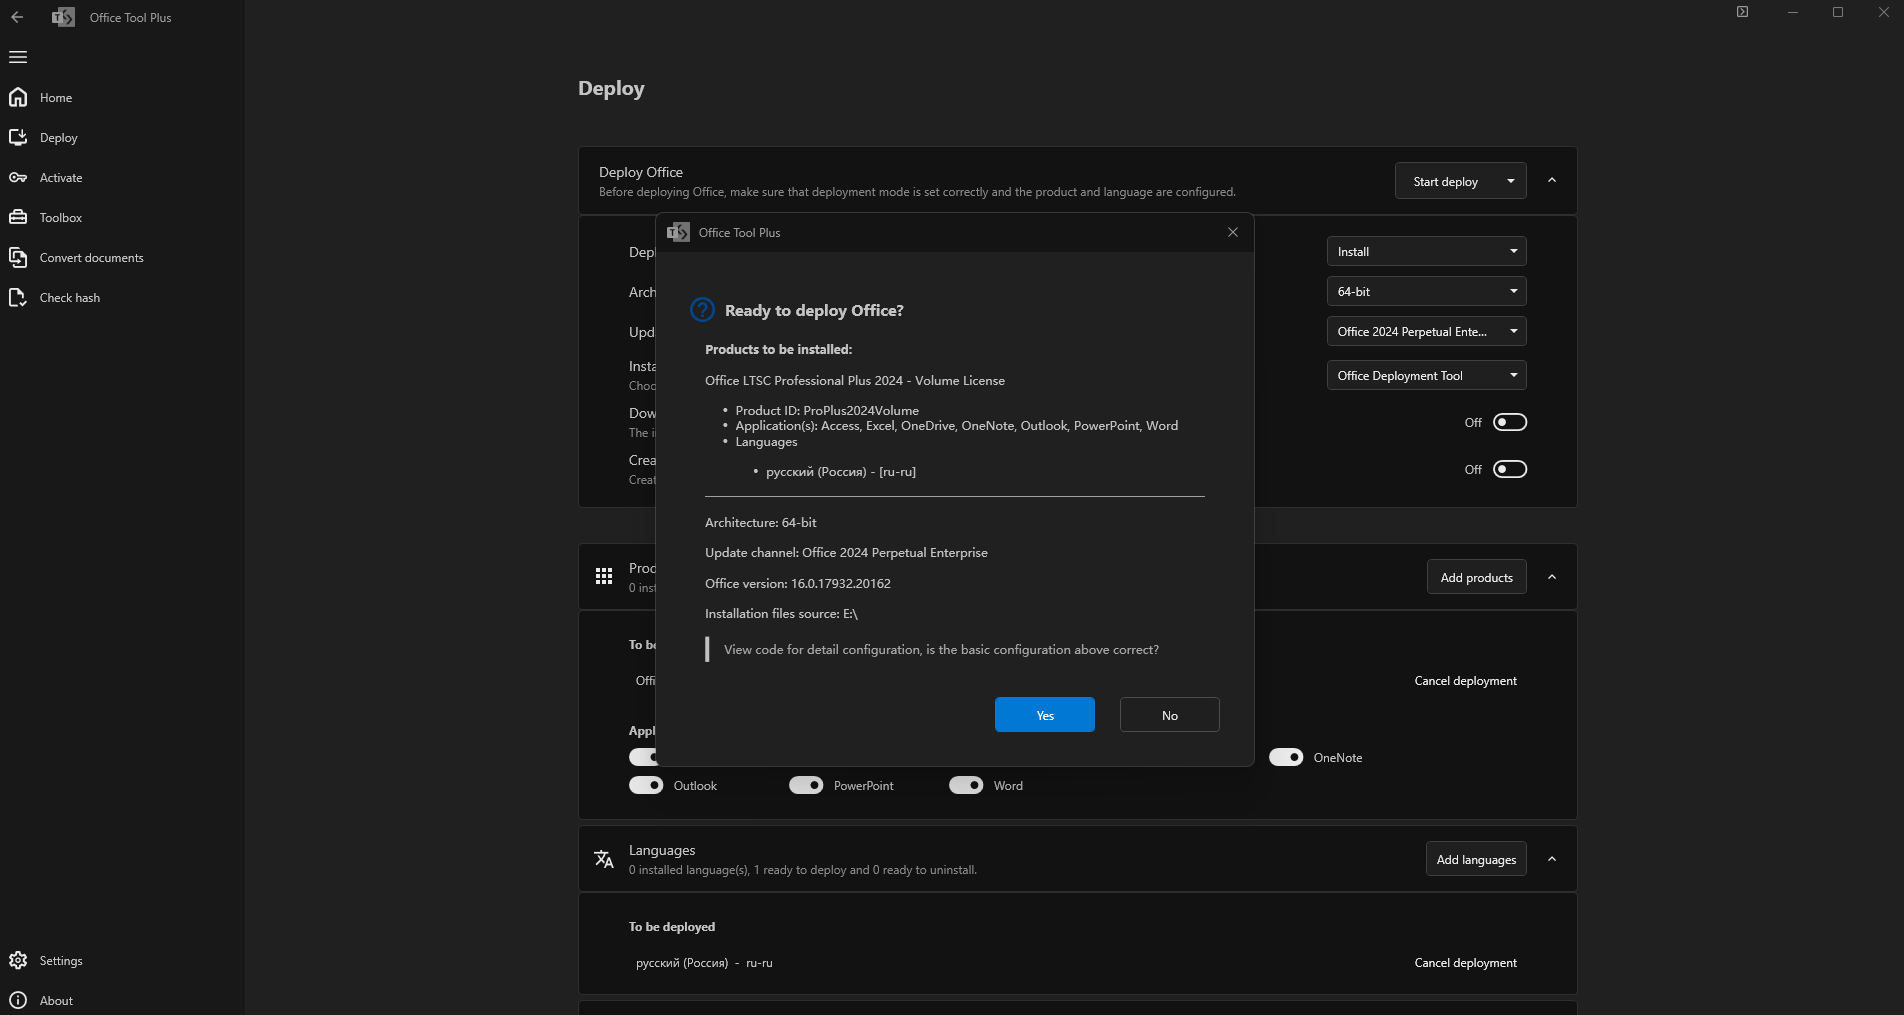The height and width of the screenshot is (1015, 1904).
Task: Click the Settings gear icon in the sidebar
Action: pos(18,960)
